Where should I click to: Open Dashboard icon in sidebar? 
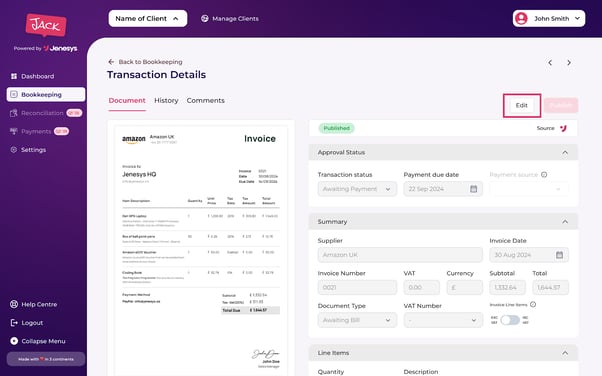(14, 76)
